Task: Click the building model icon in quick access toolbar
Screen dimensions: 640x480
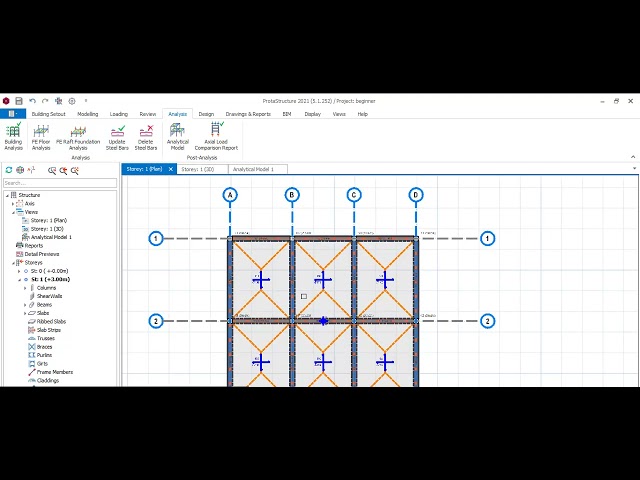Action: point(58,101)
